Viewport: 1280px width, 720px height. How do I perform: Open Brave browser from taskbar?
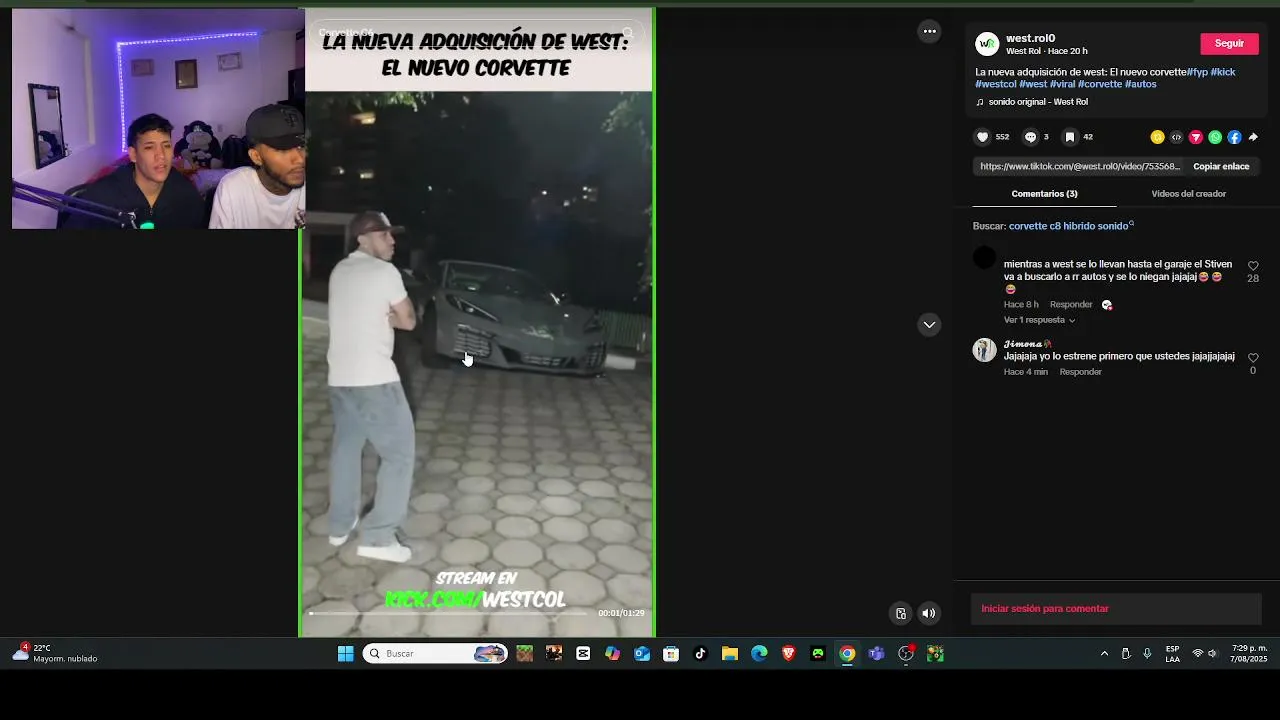point(788,654)
